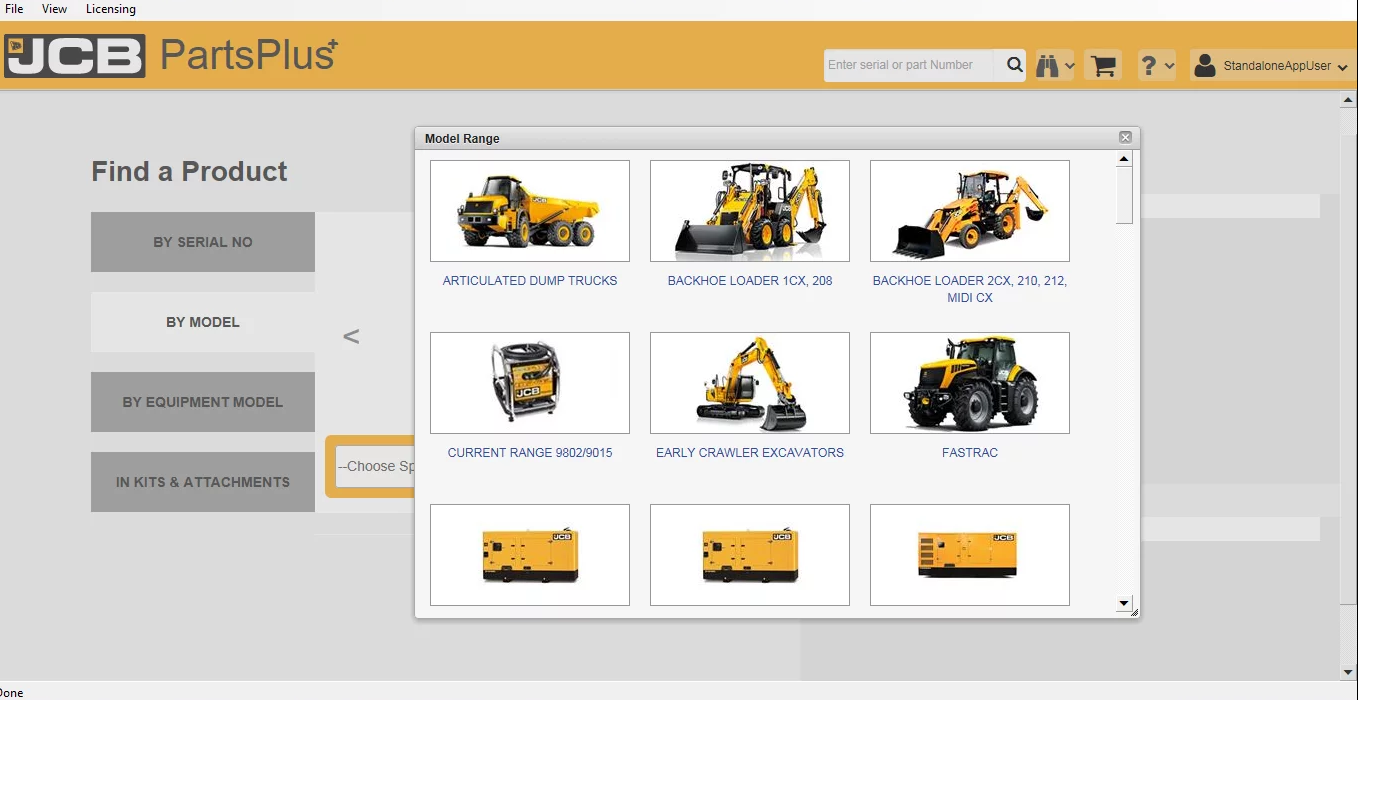Close the Model Range dialog

(x=1125, y=137)
